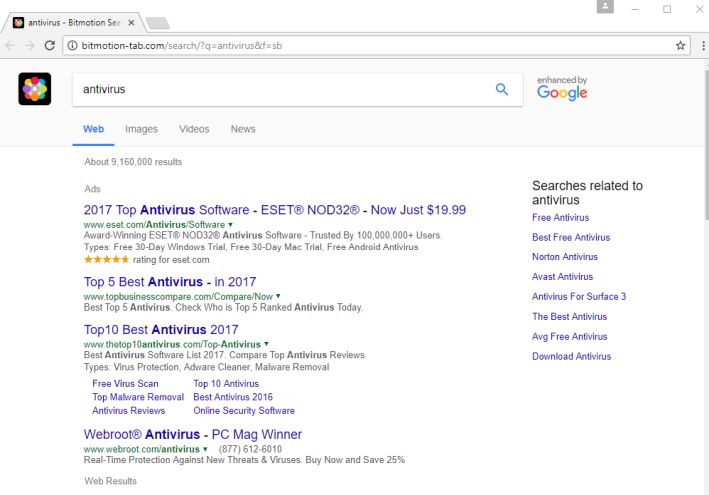This screenshot has width=709, height=495.
Task: Click the Ads label
Action: pyautogui.click(x=92, y=189)
